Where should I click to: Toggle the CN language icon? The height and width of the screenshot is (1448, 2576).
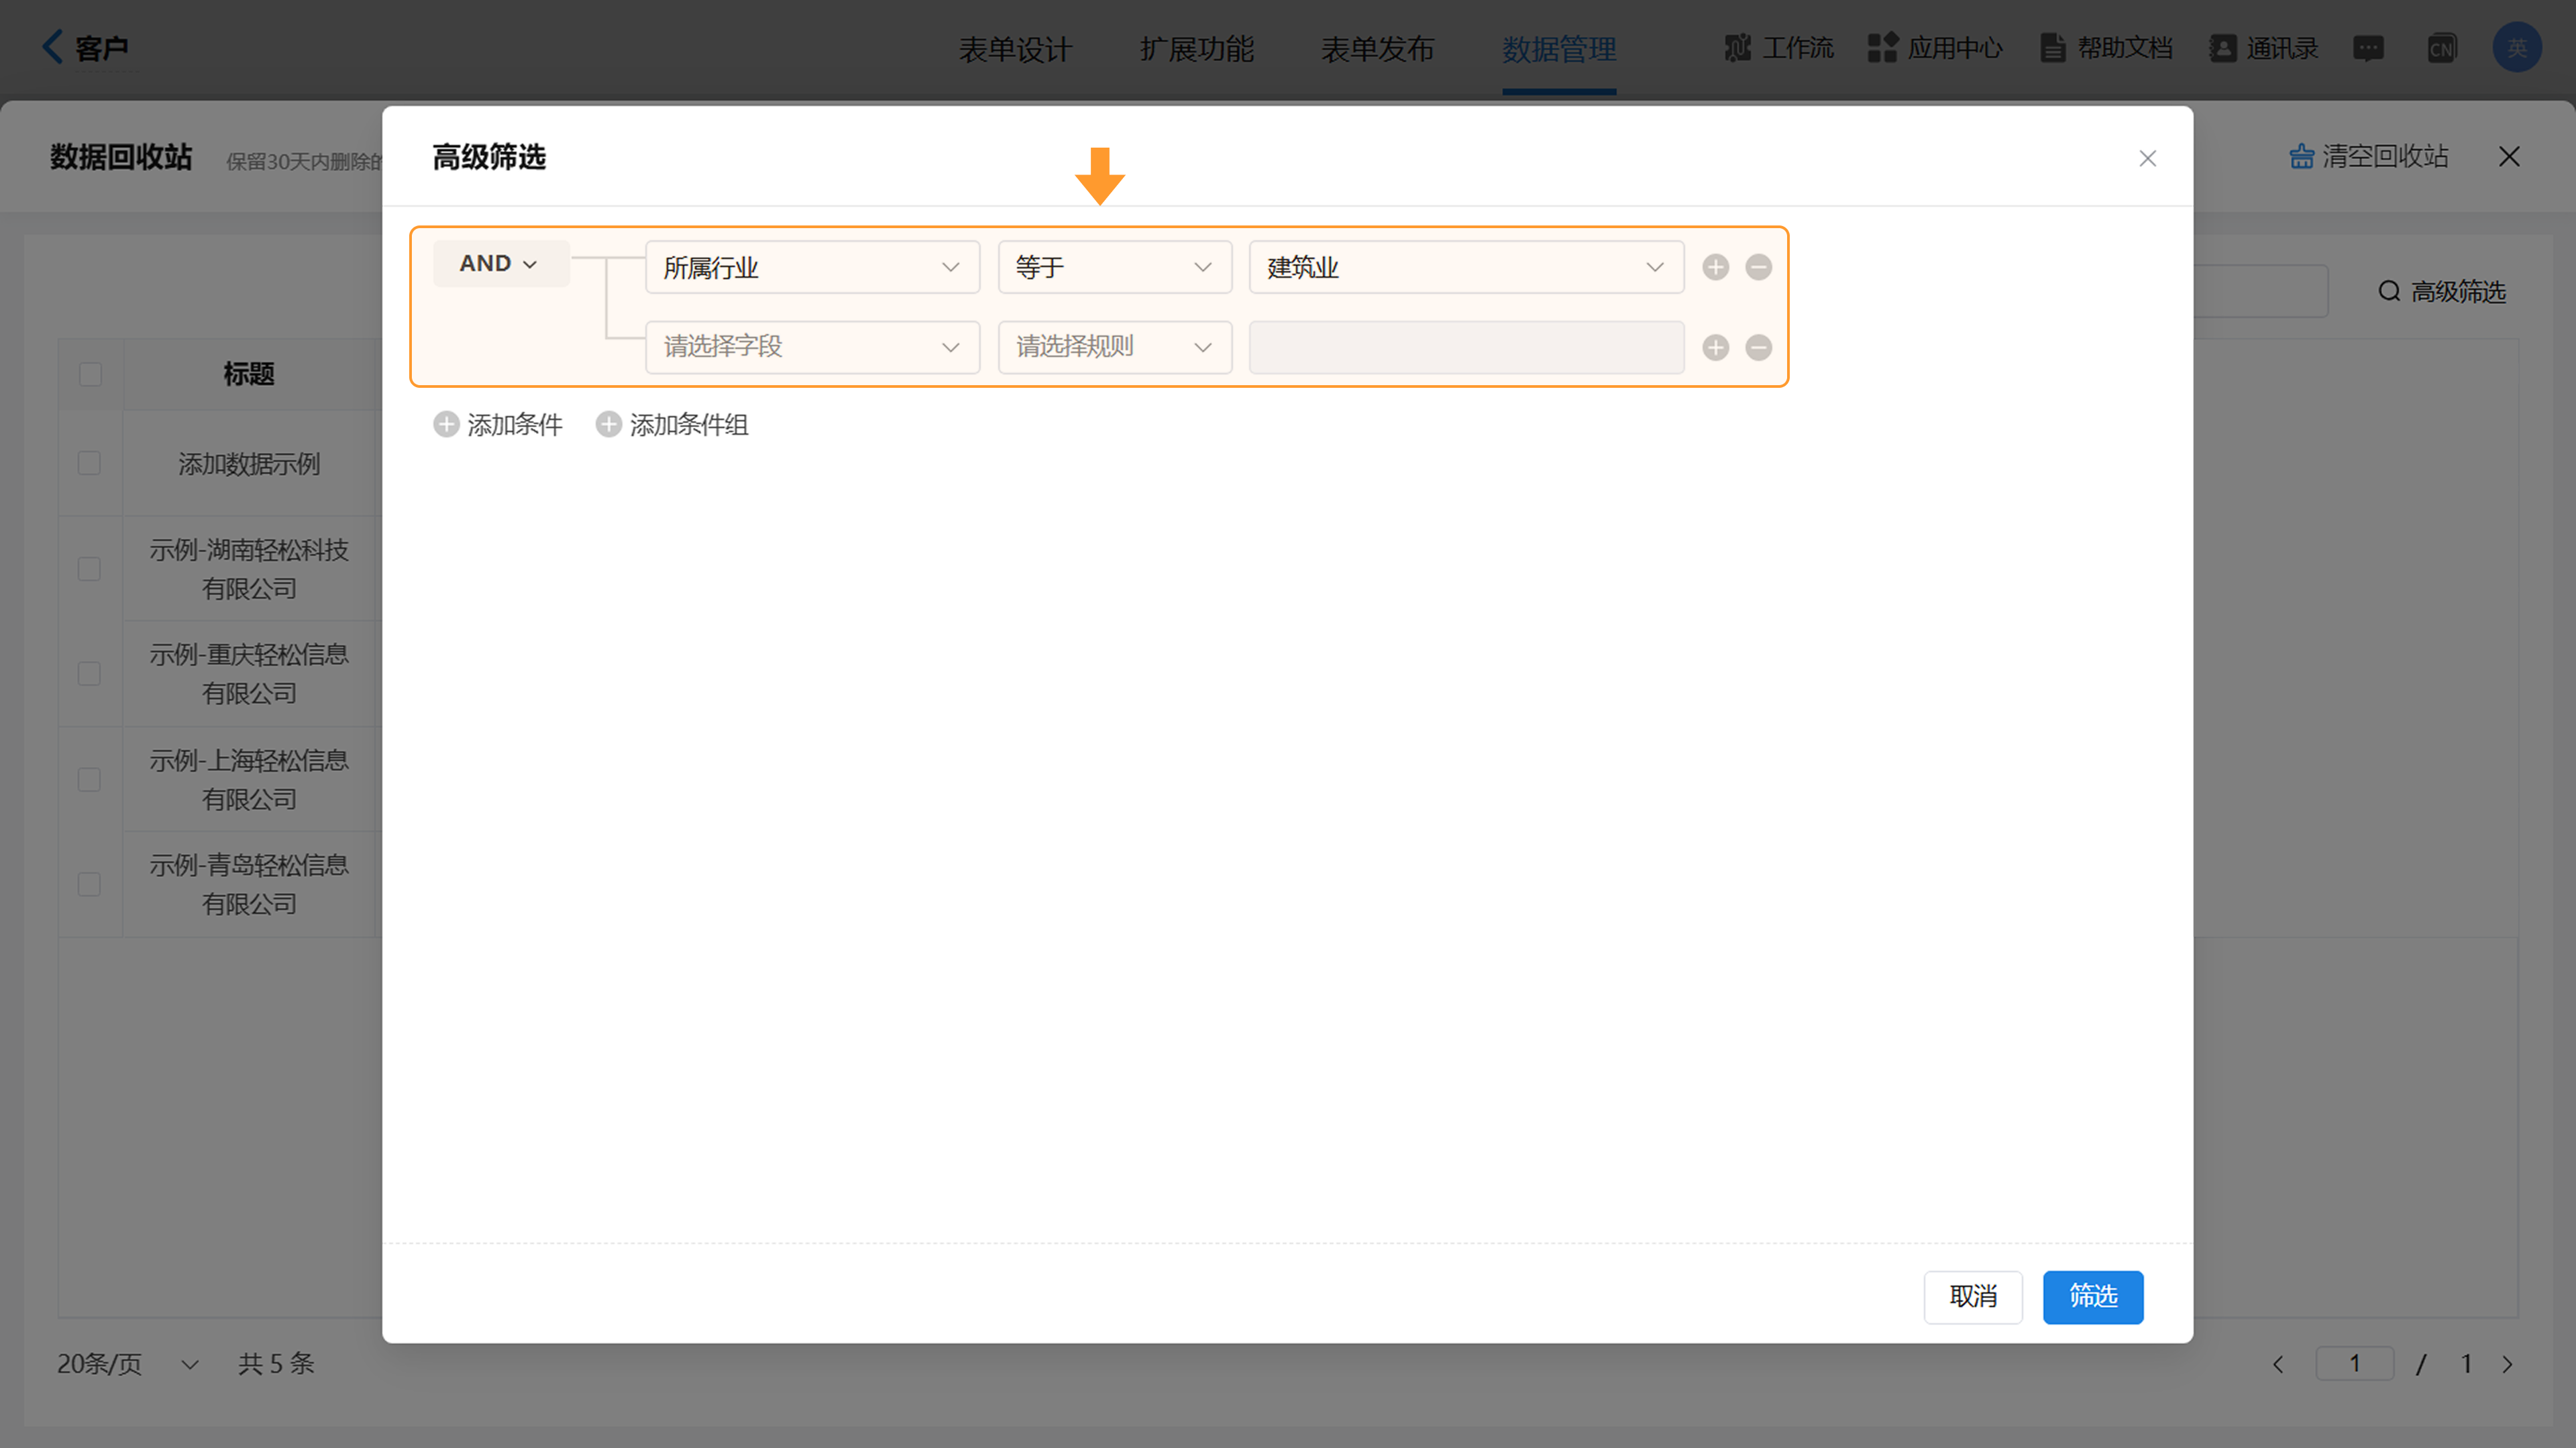click(x=2441, y=48)
